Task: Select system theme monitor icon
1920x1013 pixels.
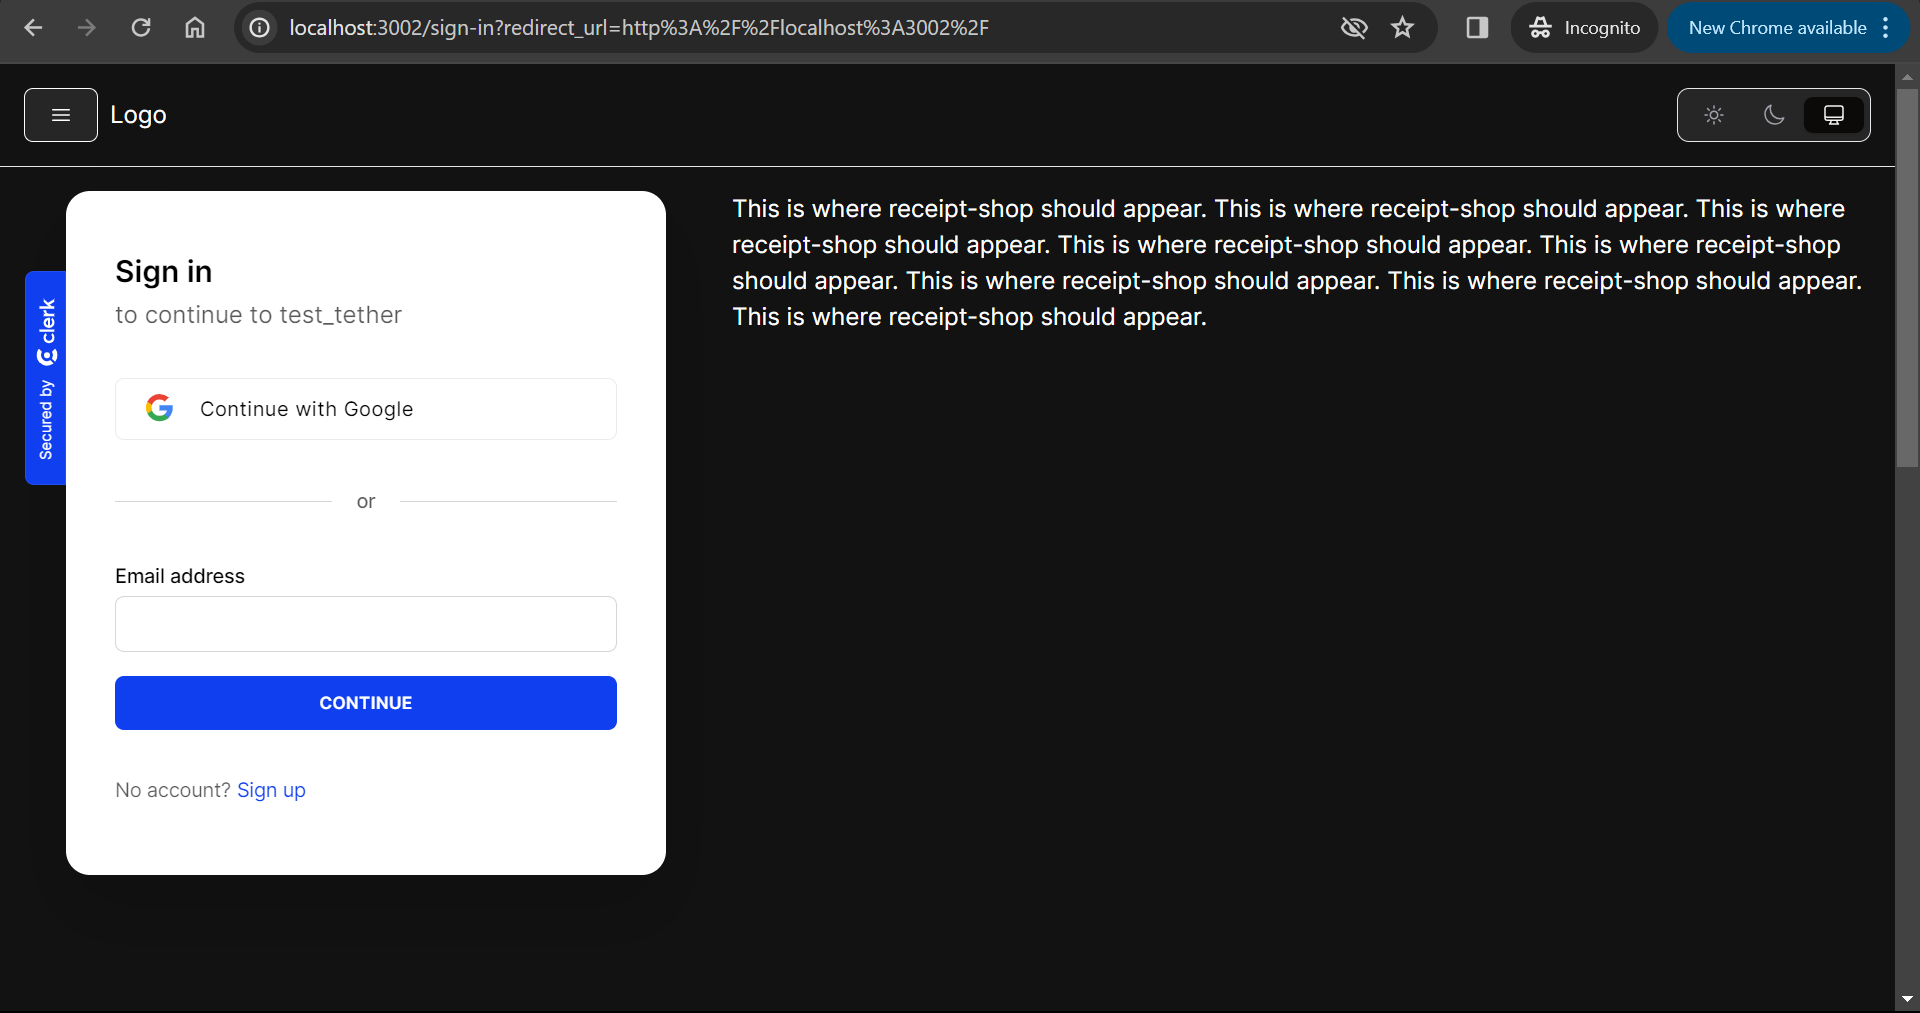Action: [1834, 115]
